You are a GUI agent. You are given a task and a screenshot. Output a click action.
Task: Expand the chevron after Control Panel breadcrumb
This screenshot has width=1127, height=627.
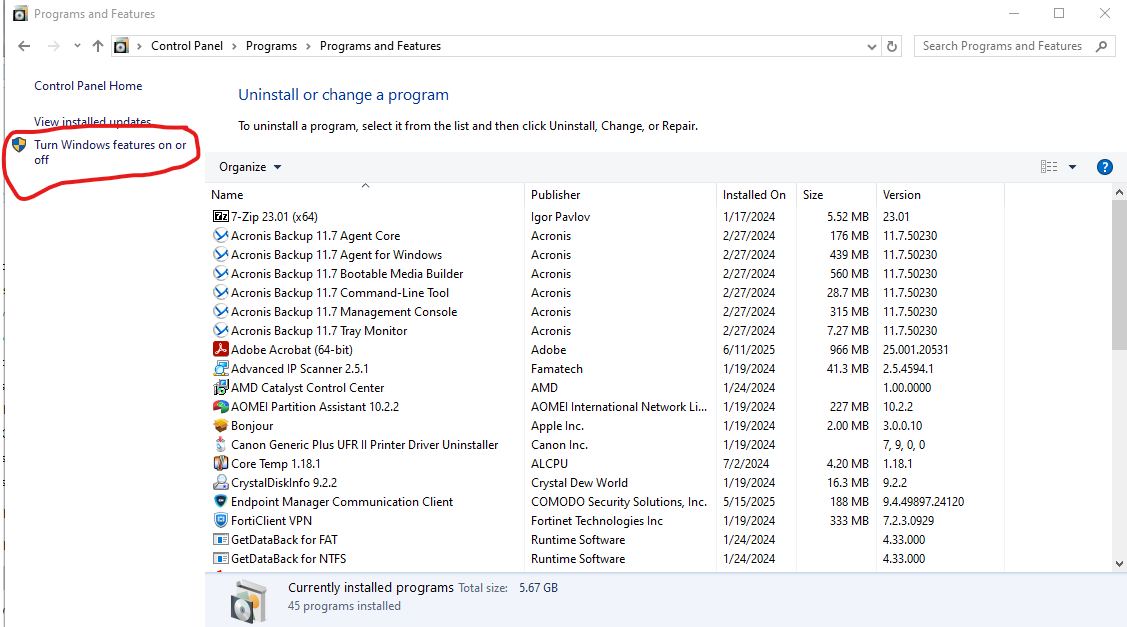tap(234, 46)
